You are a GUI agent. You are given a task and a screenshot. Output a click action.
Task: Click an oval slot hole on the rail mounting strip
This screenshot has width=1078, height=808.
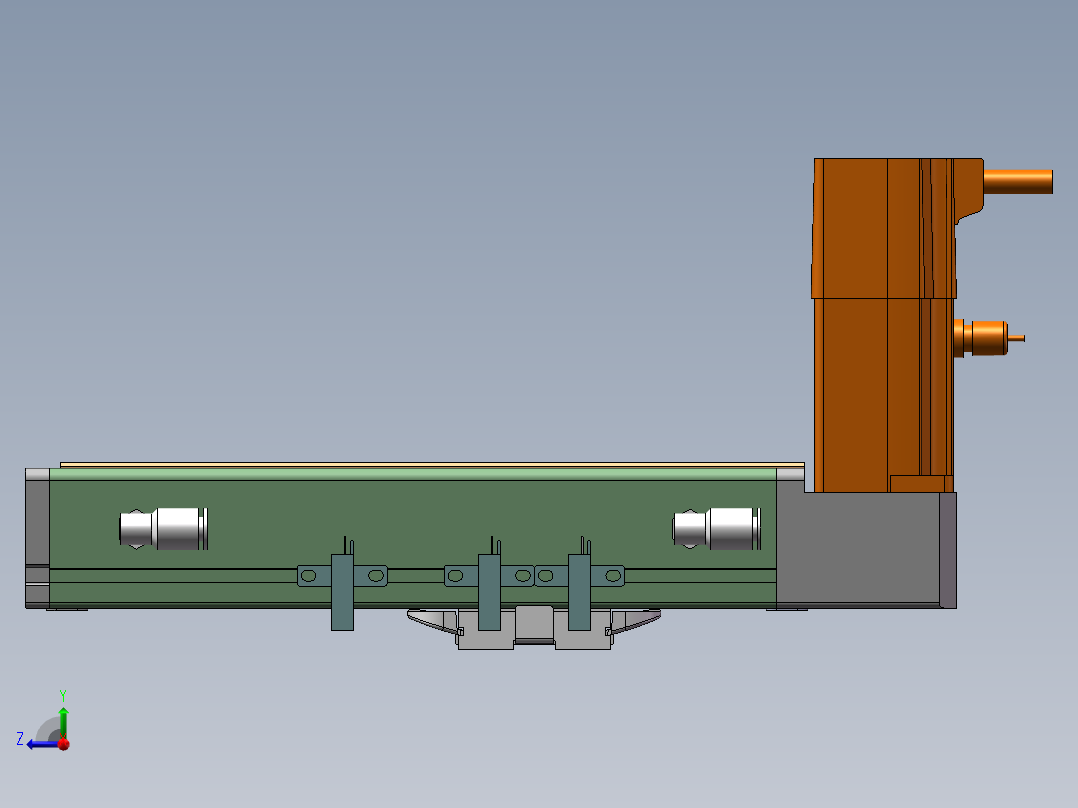pyautogui.click(x=309, y=575)
